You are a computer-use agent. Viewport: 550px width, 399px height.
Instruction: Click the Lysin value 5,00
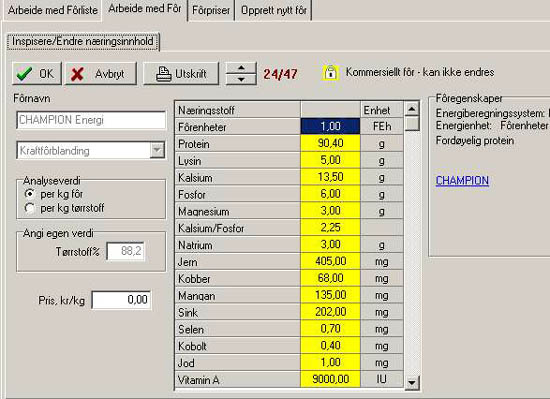[330, 160]
